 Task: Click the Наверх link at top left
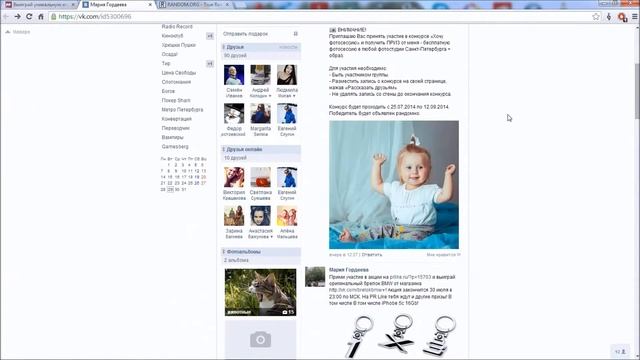[x=18, y=32]
